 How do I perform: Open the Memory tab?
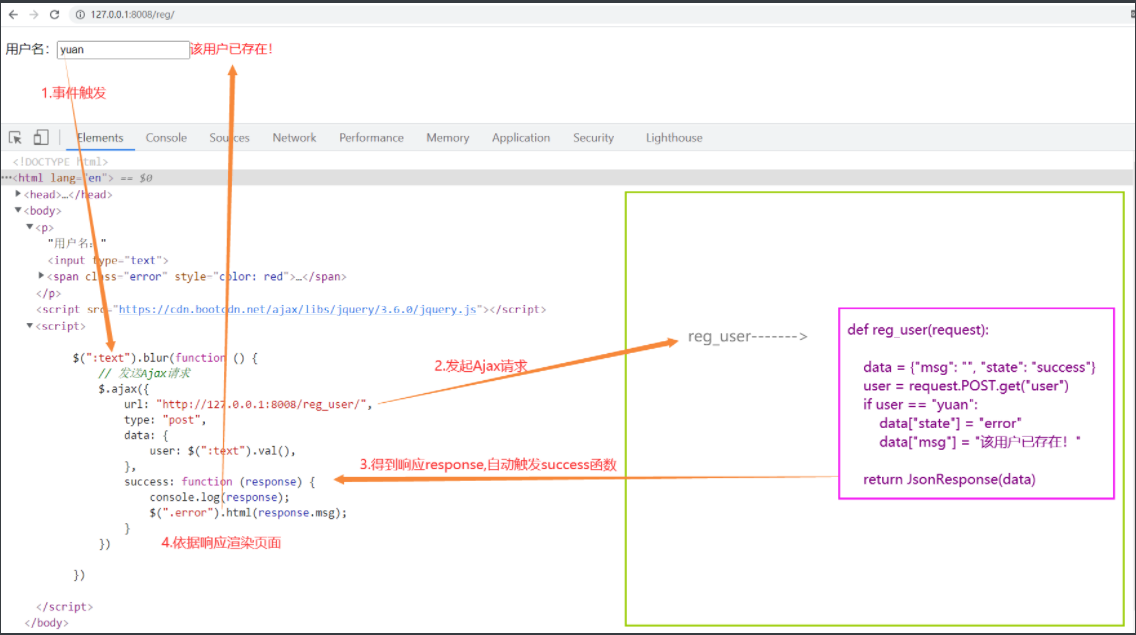tap(448, 138)
